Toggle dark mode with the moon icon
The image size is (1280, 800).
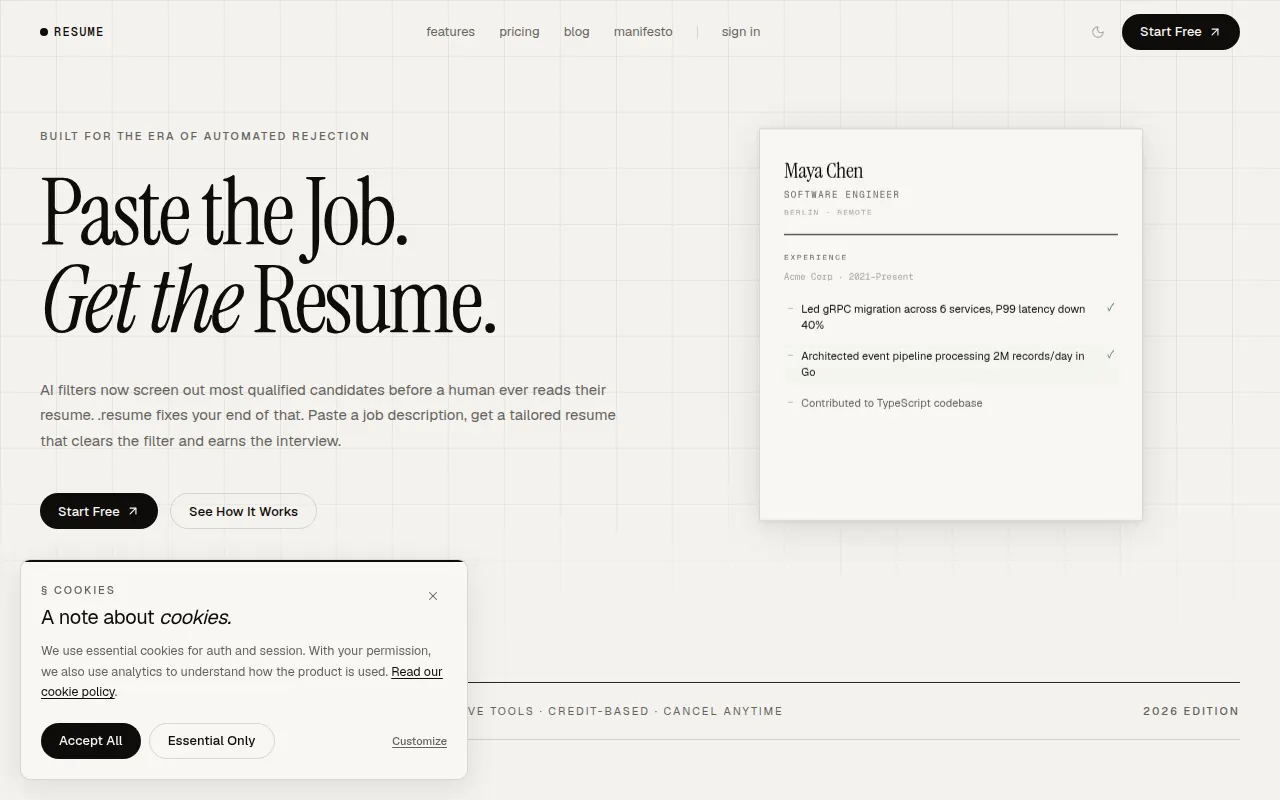(1098, 32)
